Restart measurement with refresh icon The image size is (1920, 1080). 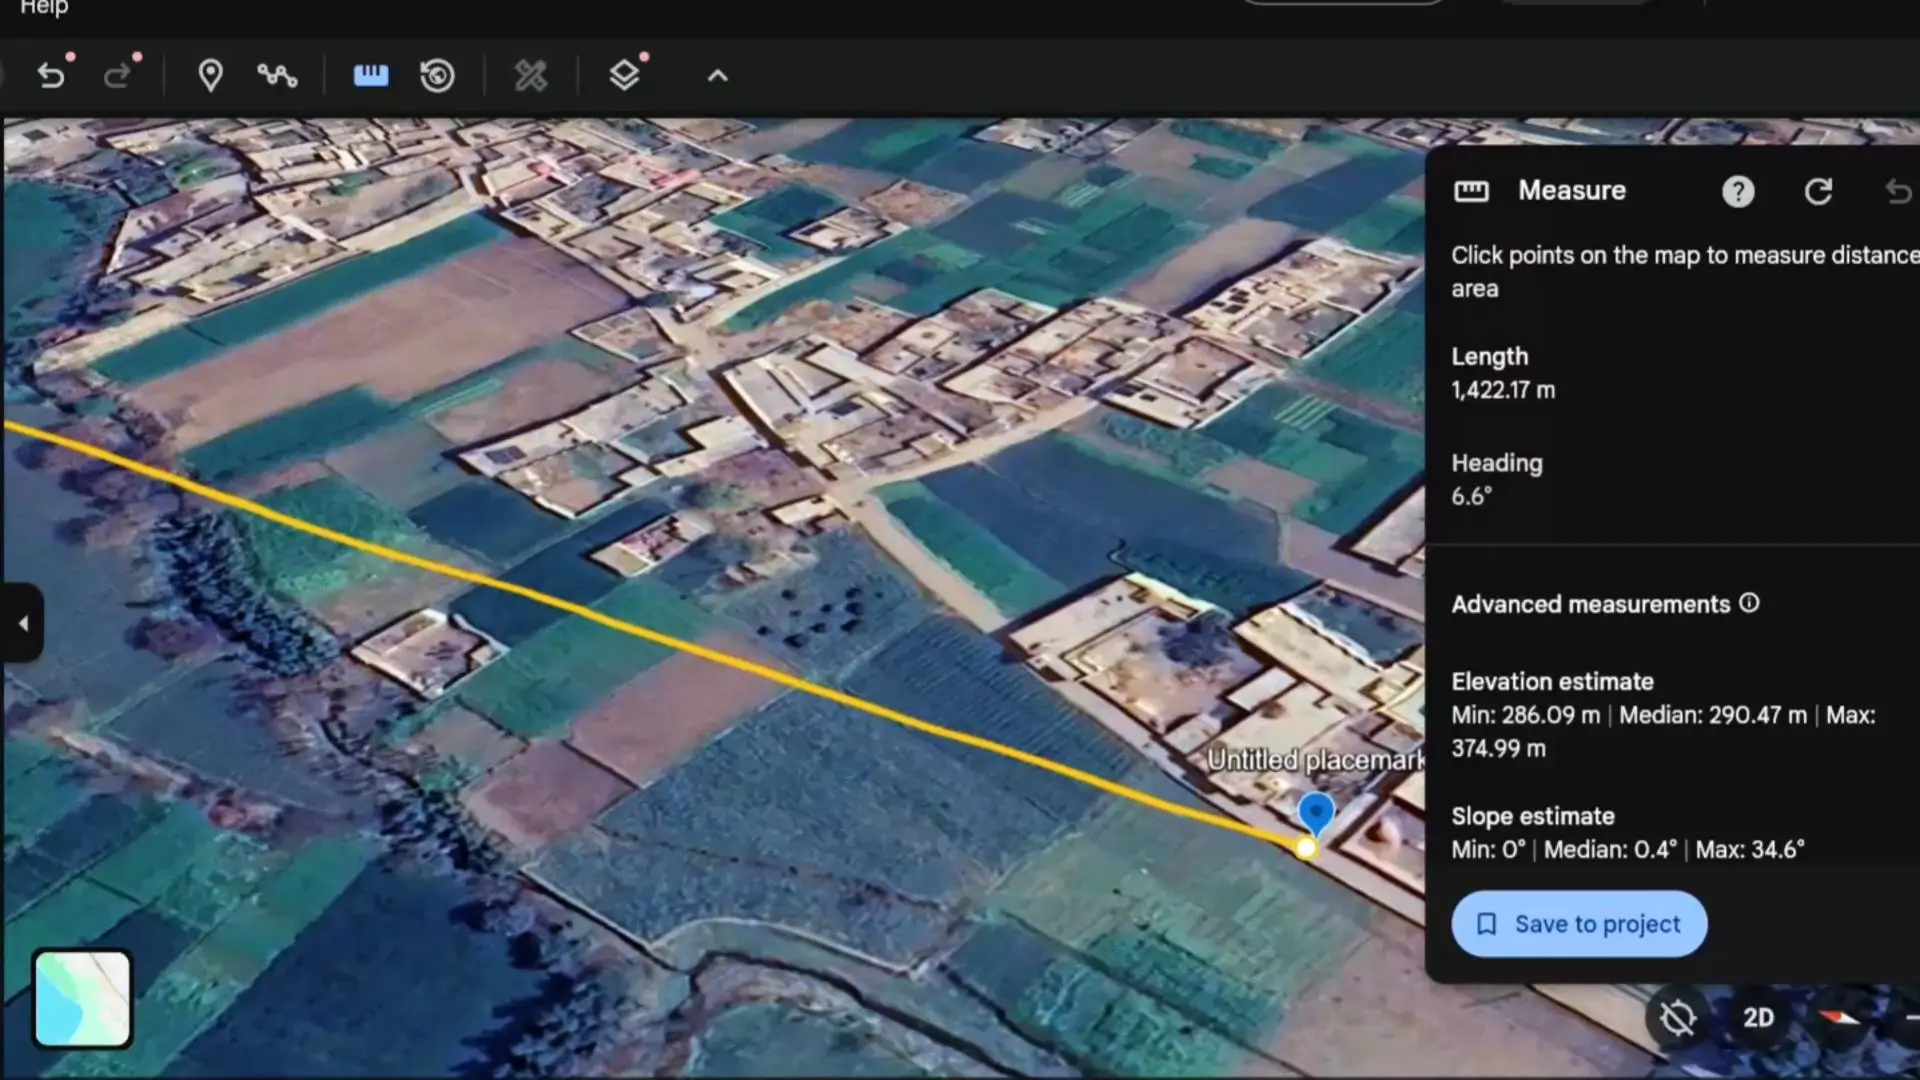point(1818,192)
